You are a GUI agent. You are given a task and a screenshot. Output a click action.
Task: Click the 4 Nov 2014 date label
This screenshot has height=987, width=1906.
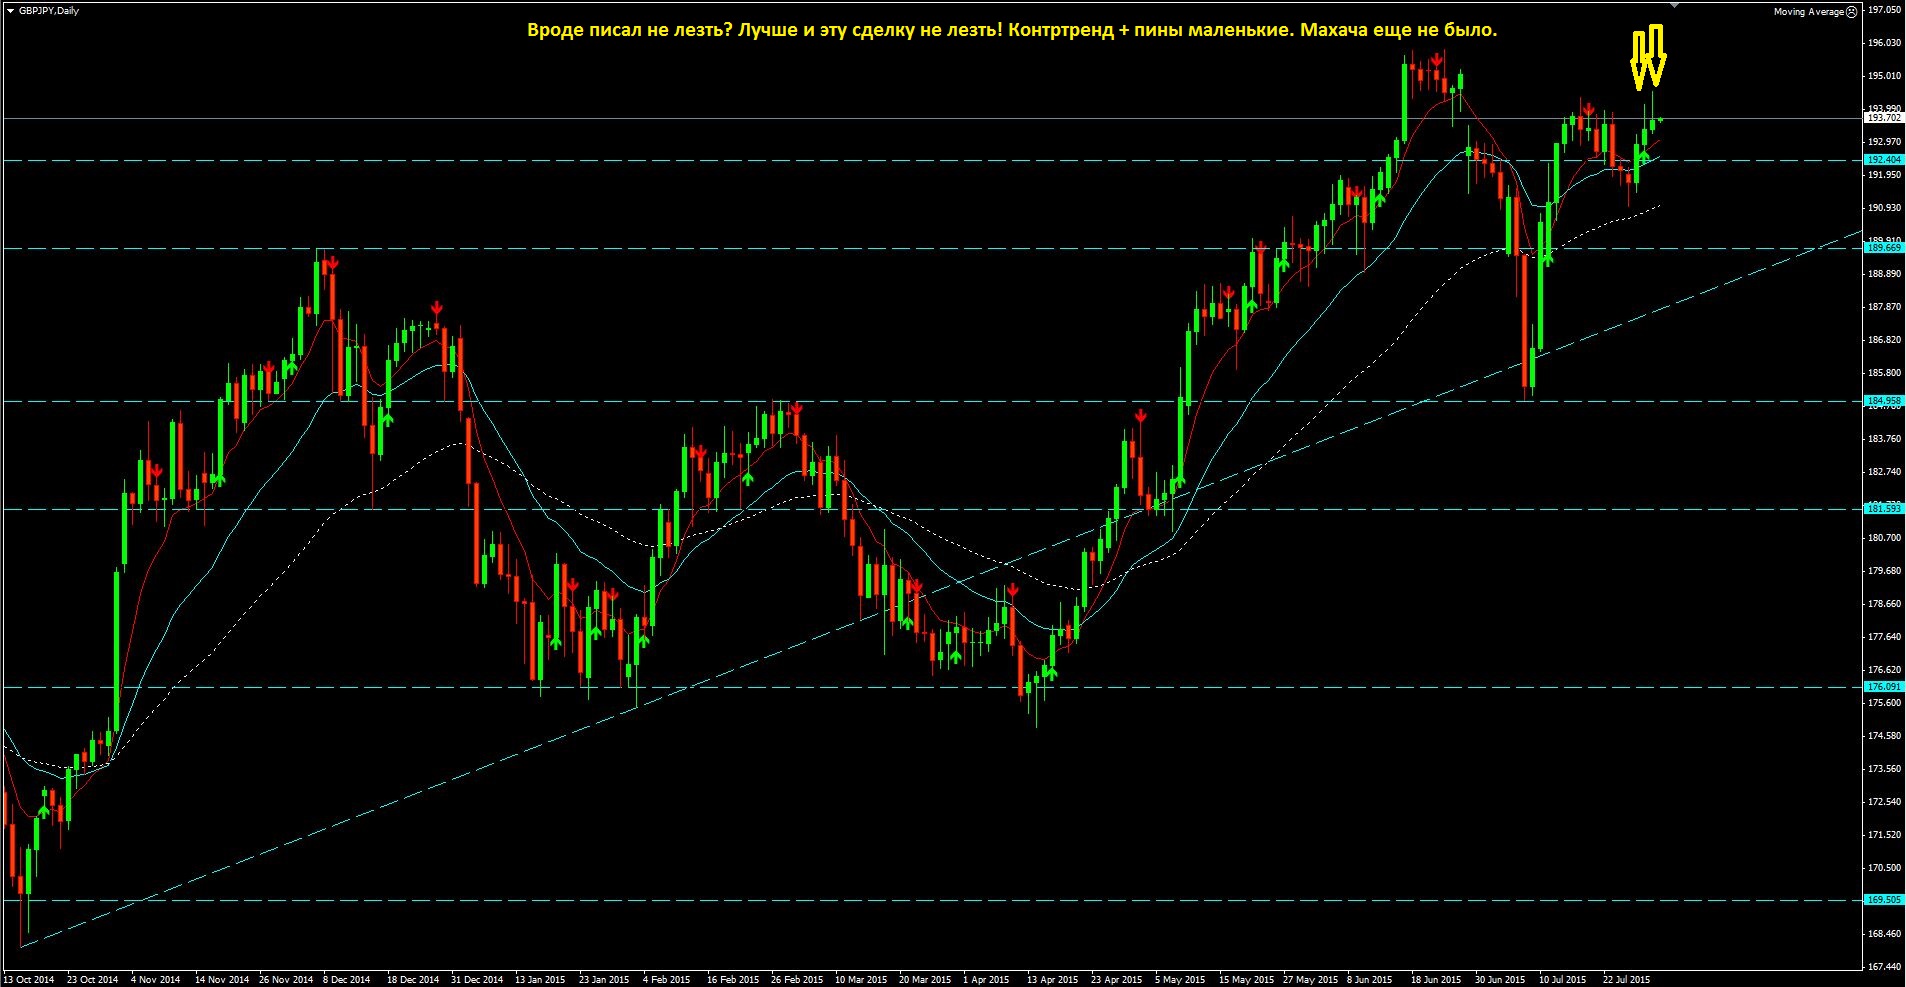(155, 980)
